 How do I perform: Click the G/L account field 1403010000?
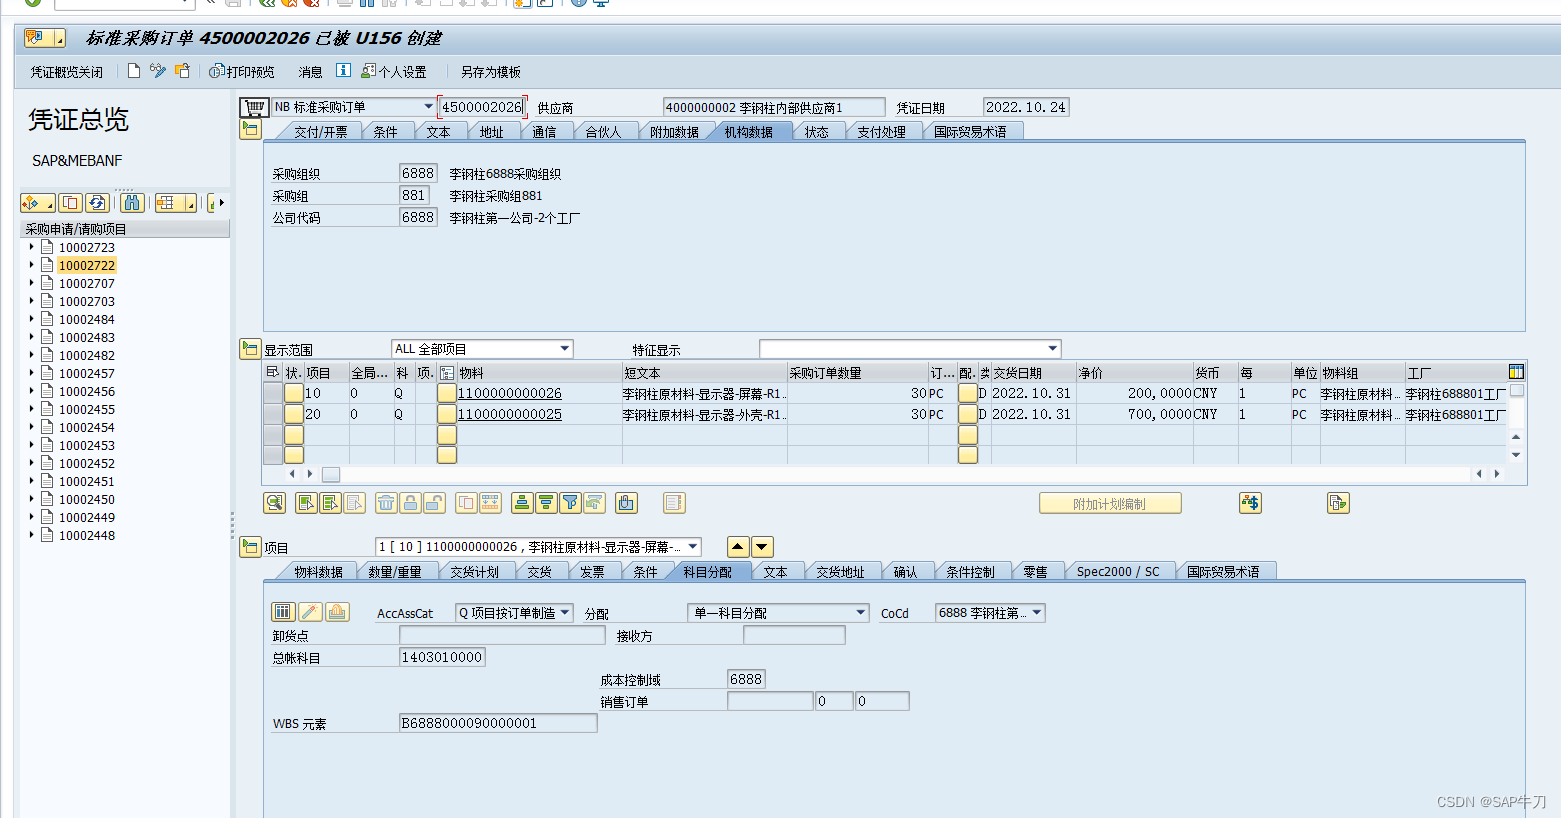click(x=442, y=657)
